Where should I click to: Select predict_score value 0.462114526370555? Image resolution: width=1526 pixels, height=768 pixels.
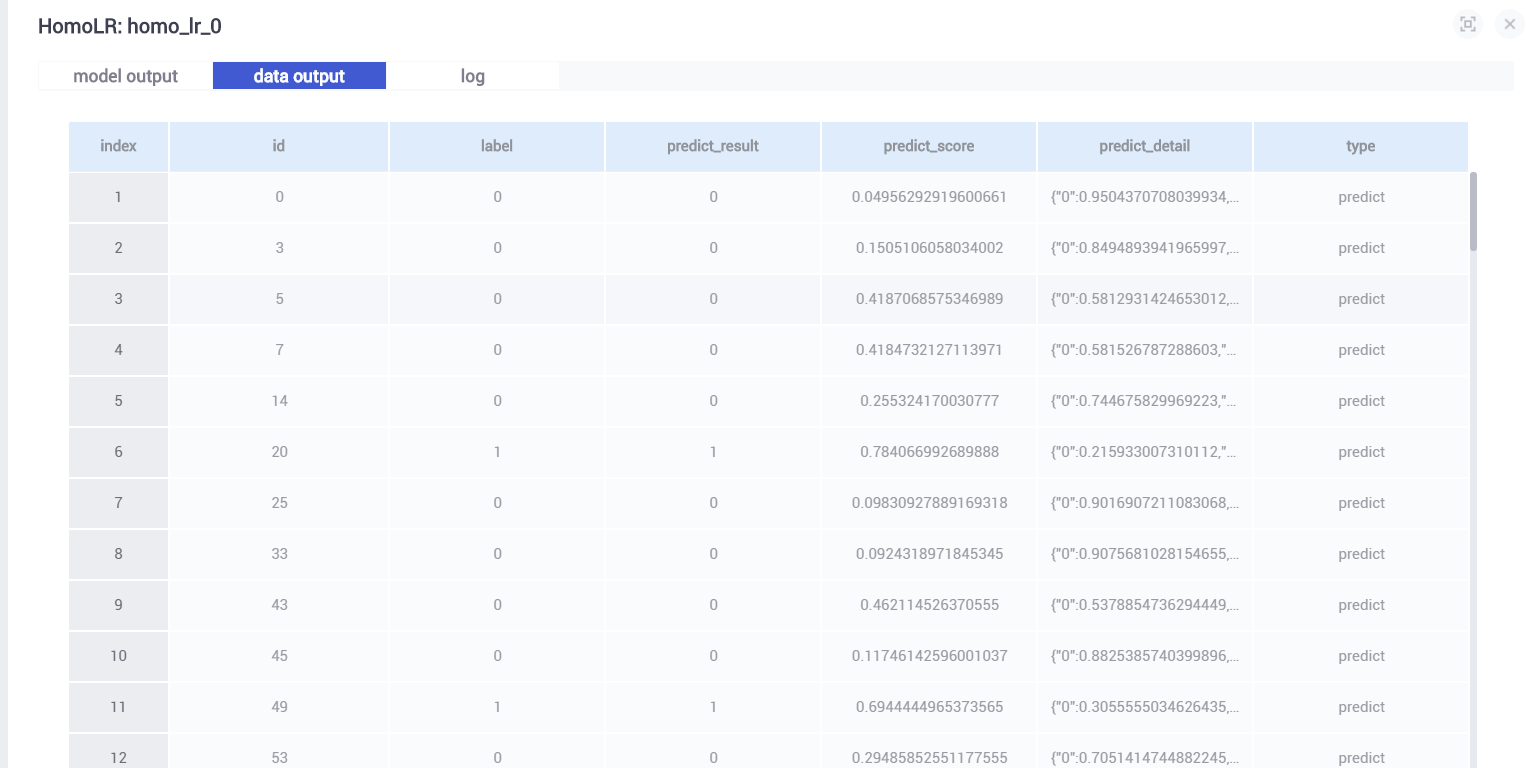click(929, 605)
